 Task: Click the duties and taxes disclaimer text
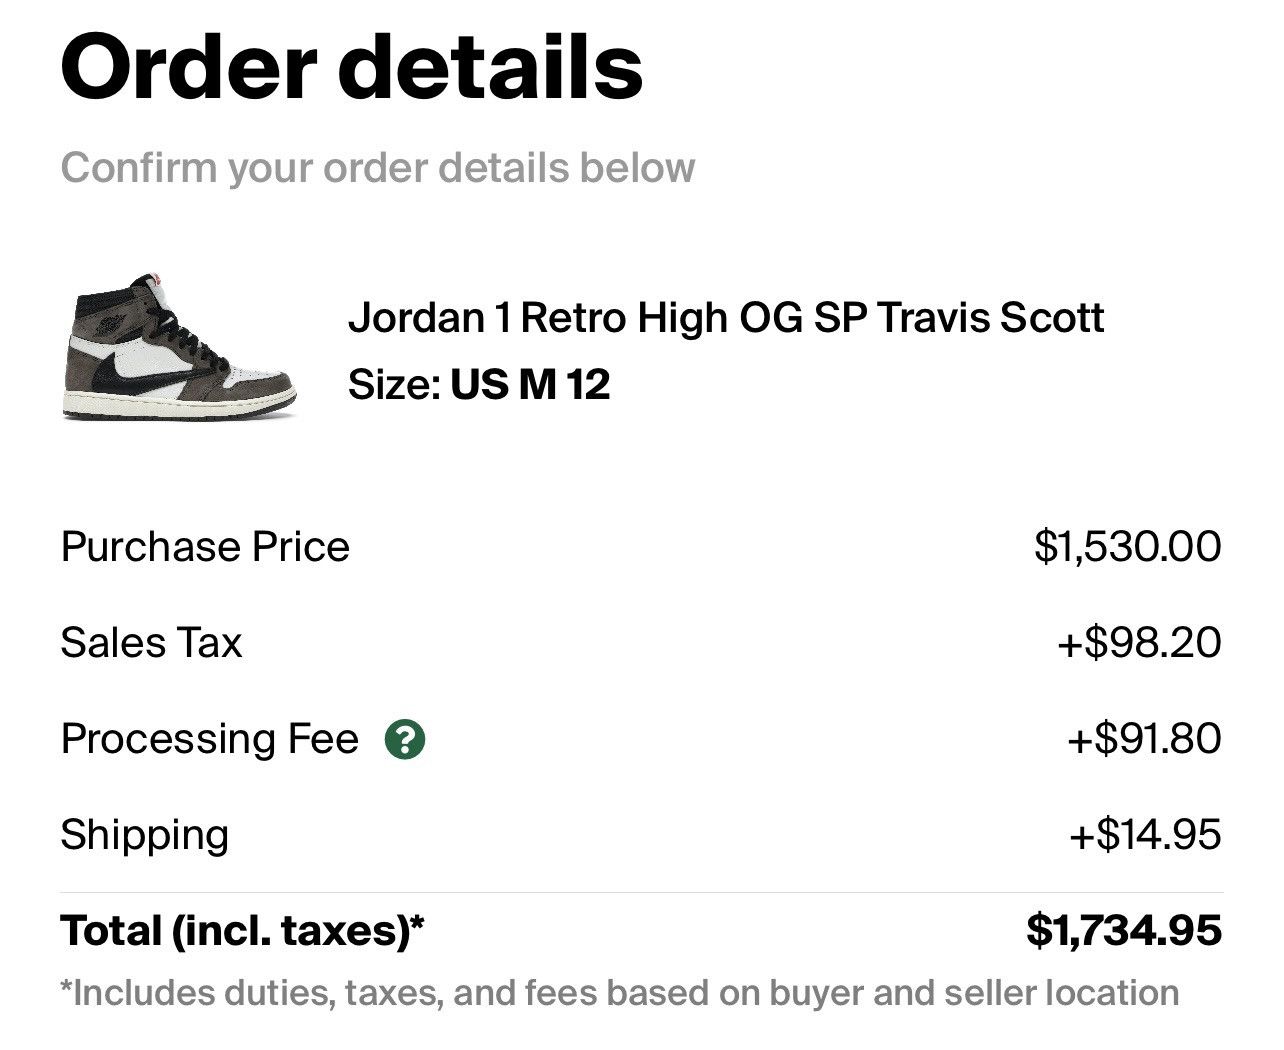coord(620,992)
